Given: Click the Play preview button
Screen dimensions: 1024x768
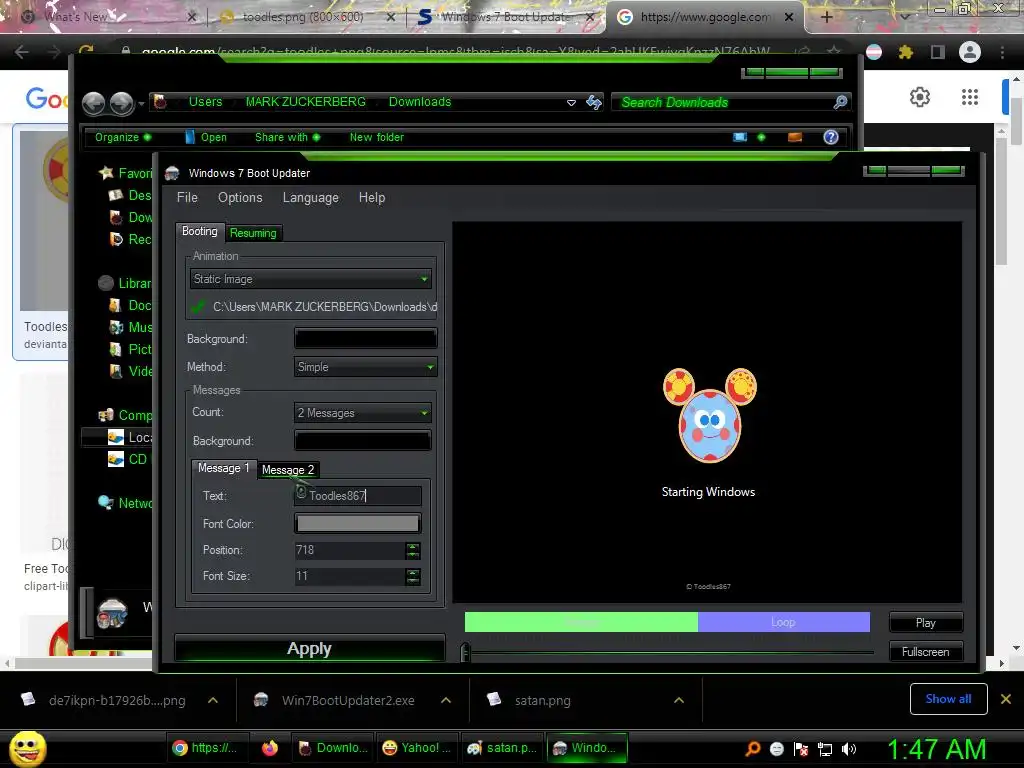Looking at the screenshot, I should 925,623.
